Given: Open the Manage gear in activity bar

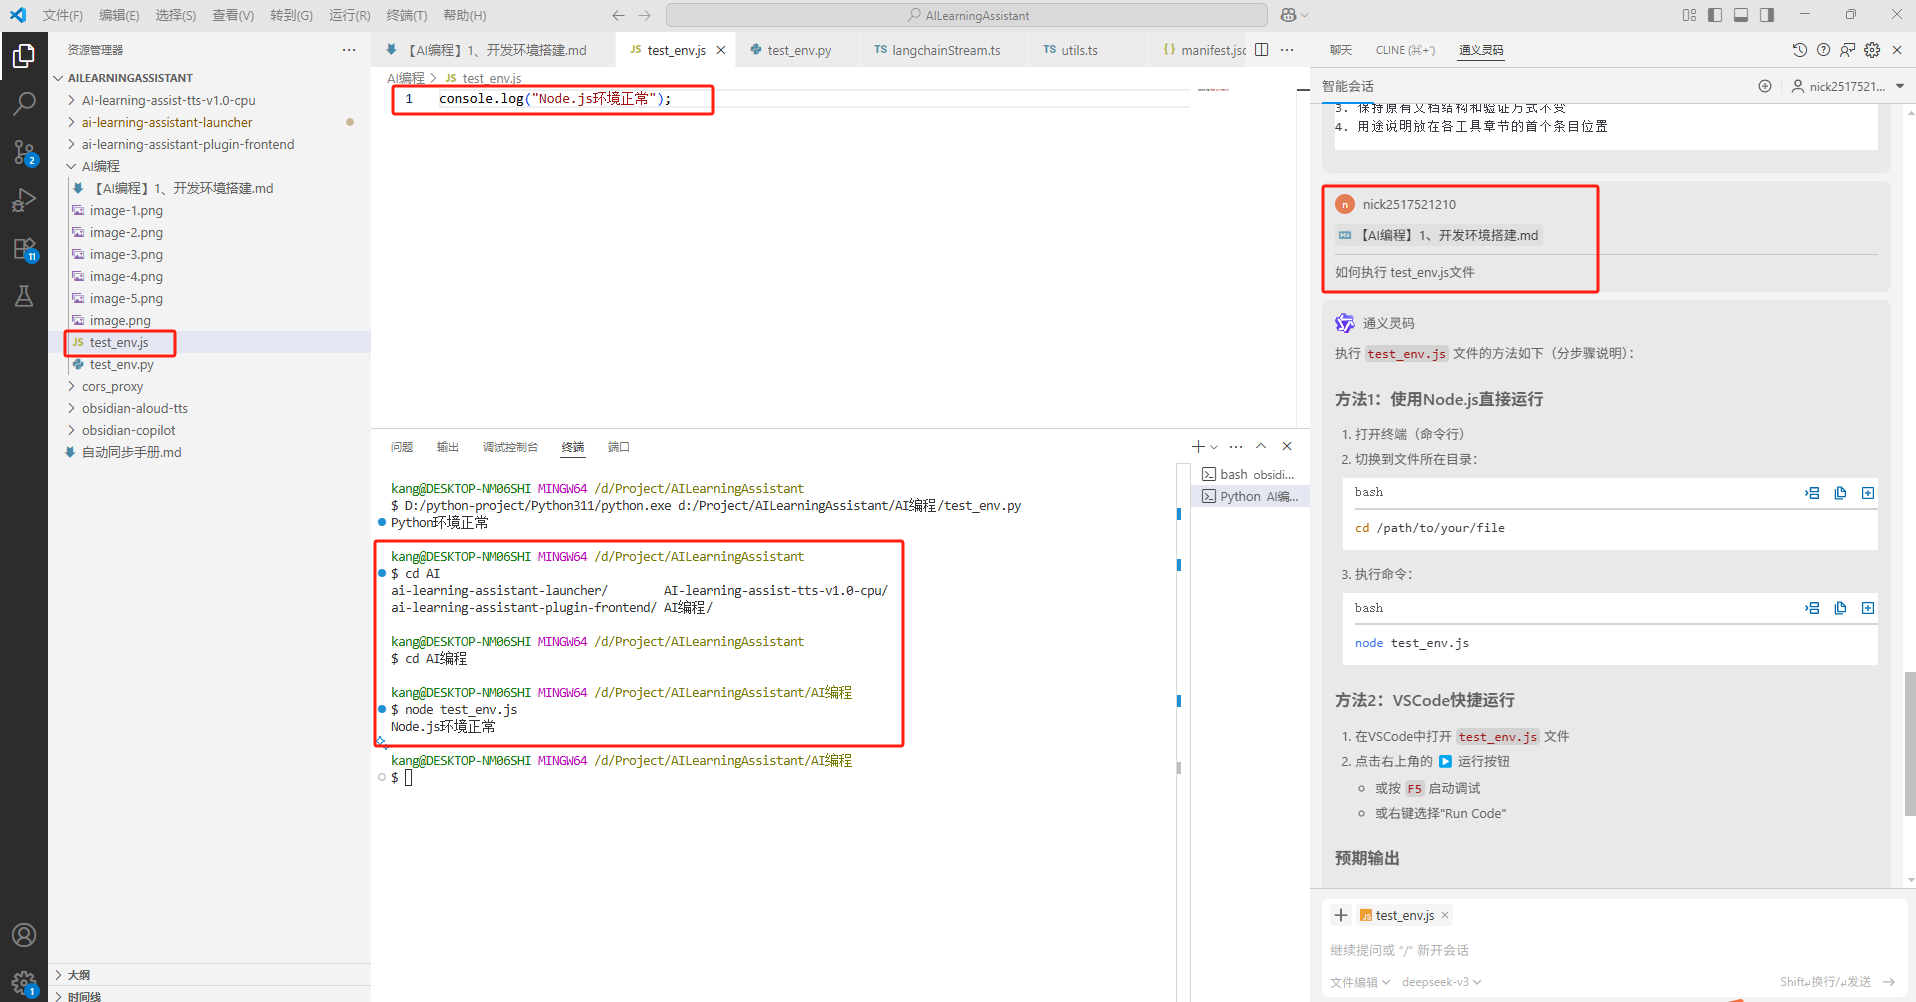Looking at the screenshot, I should [x=24, y=982].
